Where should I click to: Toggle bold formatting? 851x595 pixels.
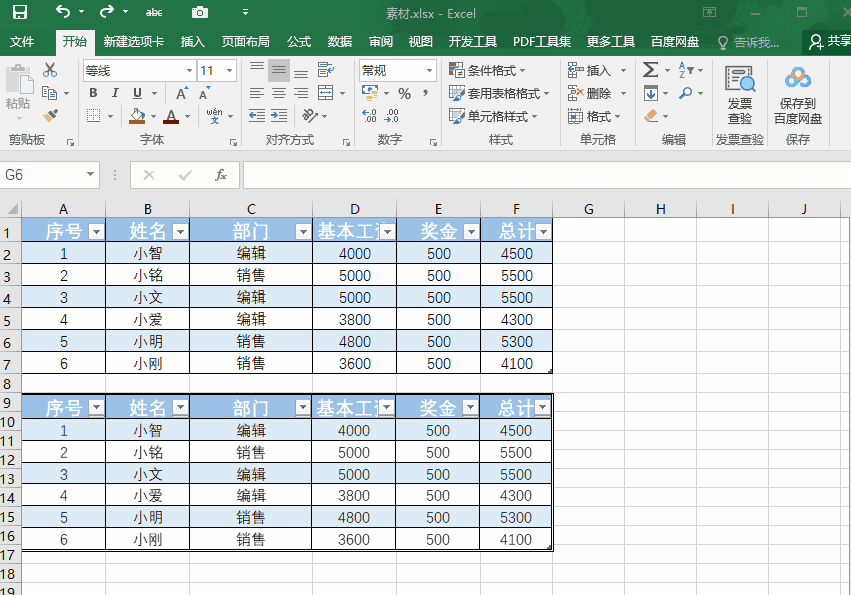[x=93, y=93]
